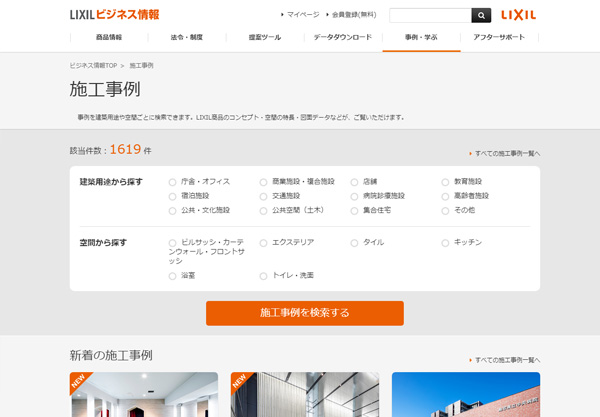This screenshot has height=417, width=600.
Task: Select the 商業施設・複合施設 radio option
Action: [x=264, y=182]
